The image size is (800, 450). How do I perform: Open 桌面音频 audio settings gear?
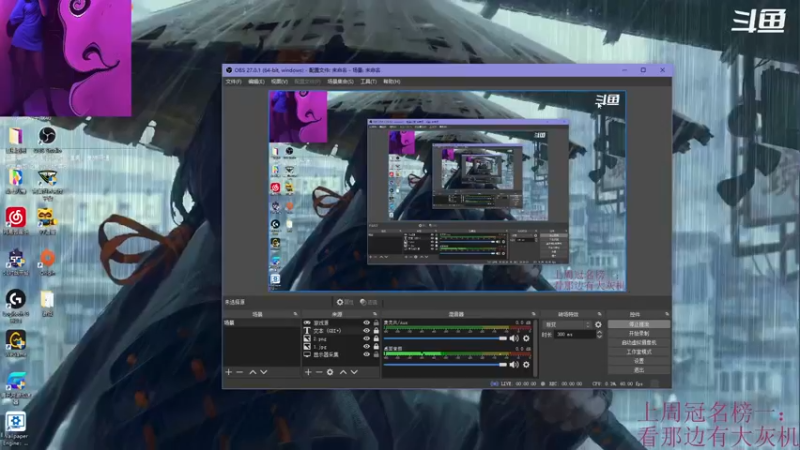[x=526, y=364]
